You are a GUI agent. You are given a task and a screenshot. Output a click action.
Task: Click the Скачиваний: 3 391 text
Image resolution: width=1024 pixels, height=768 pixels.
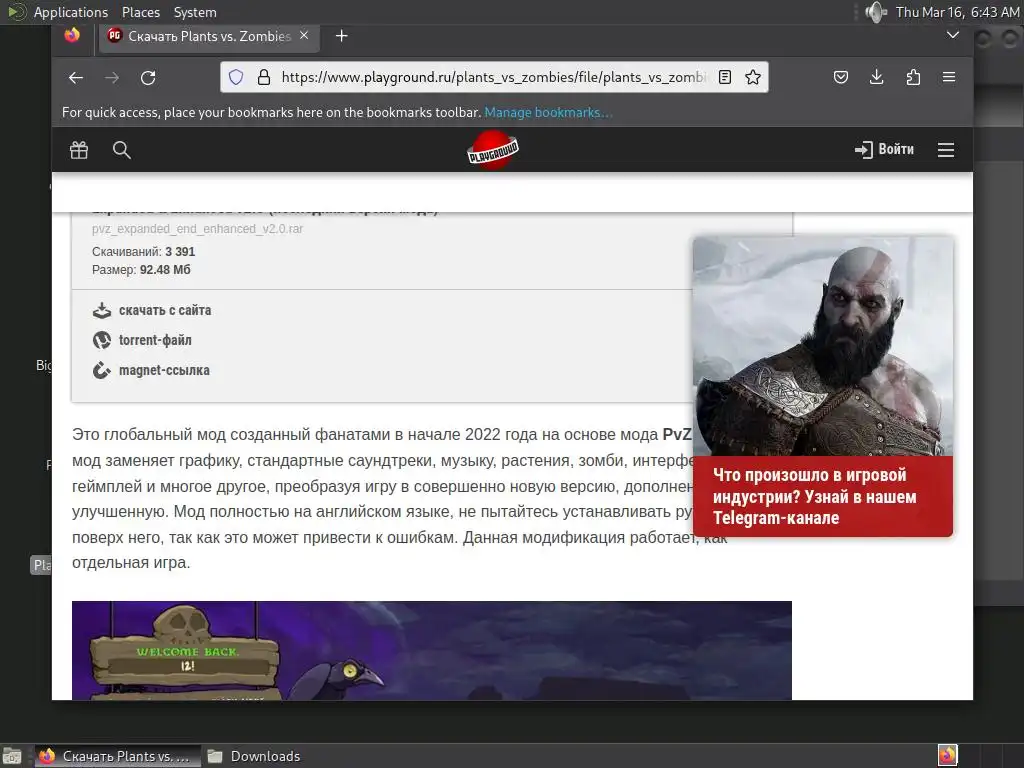[144, 251]
